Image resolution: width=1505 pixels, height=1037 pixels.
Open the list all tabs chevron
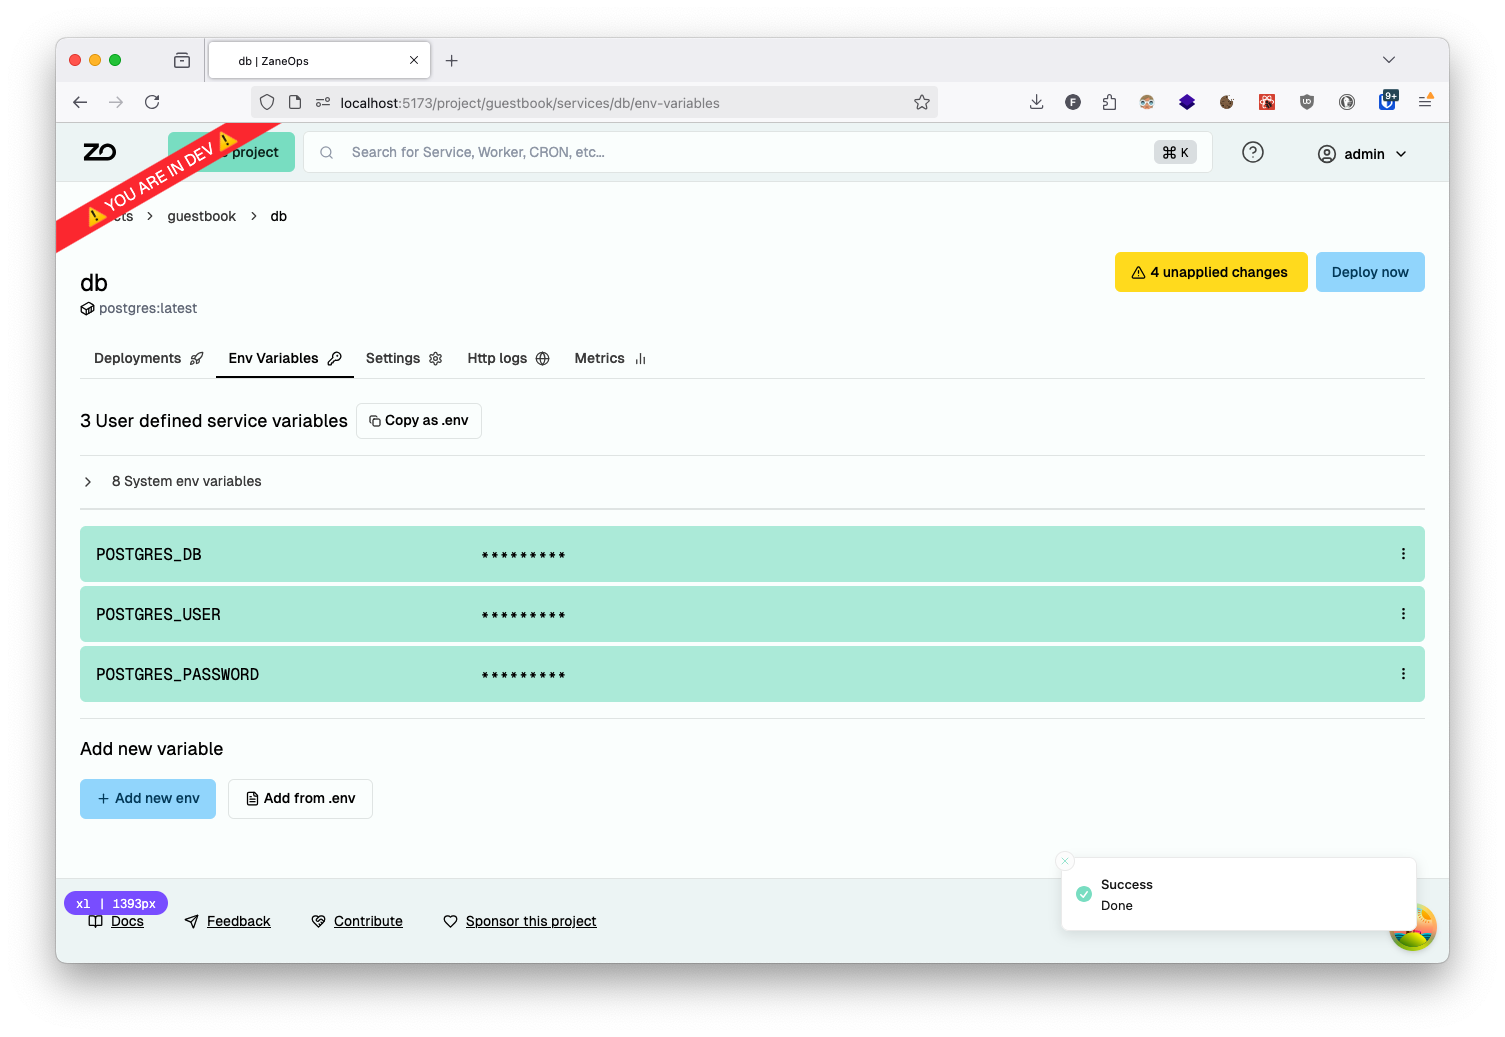coord(1389,60)
